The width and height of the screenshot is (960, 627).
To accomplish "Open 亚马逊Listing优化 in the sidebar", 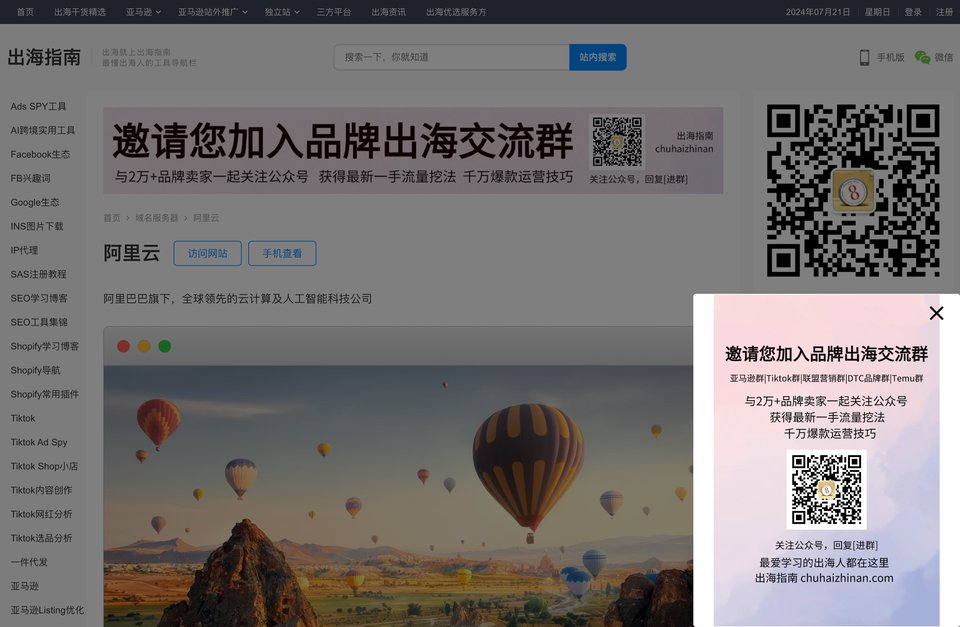I will tap(47, 610).
